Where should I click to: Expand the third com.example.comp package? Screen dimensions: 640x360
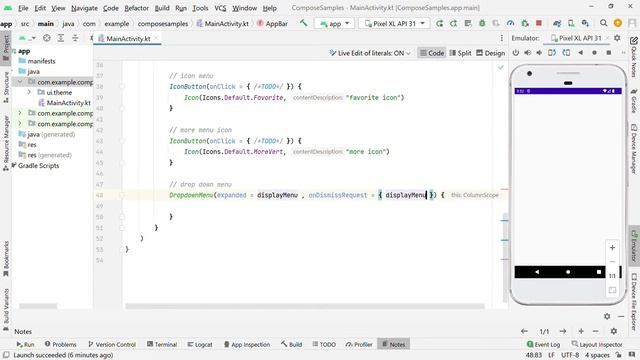[x=20, y=124]
